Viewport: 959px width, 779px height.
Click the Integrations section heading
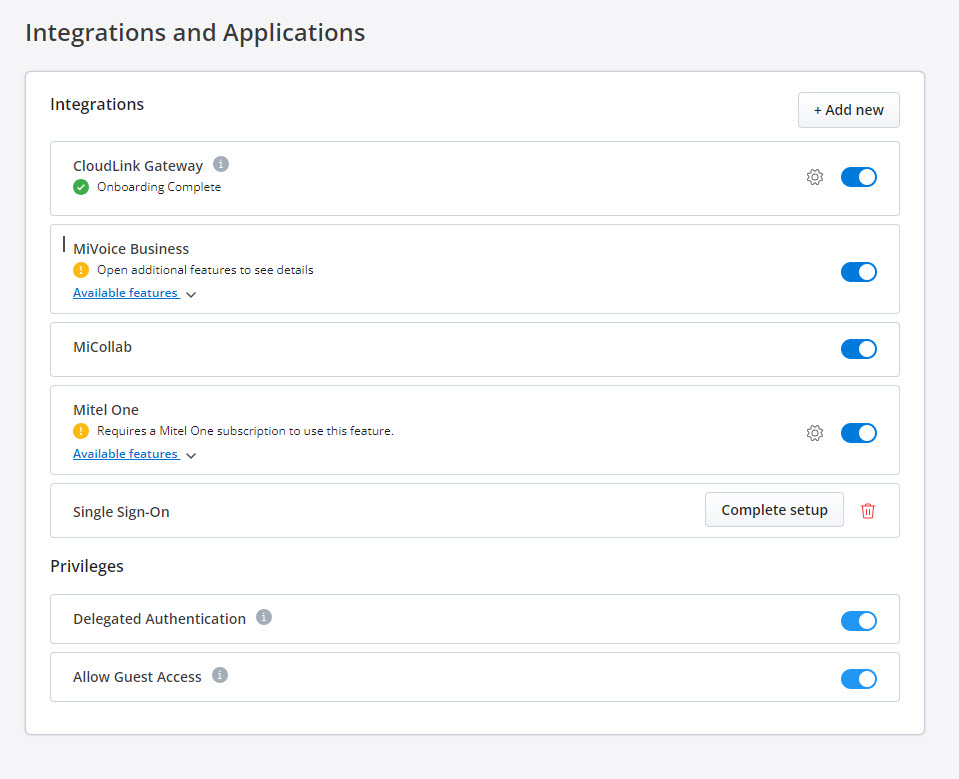point(97,105)
